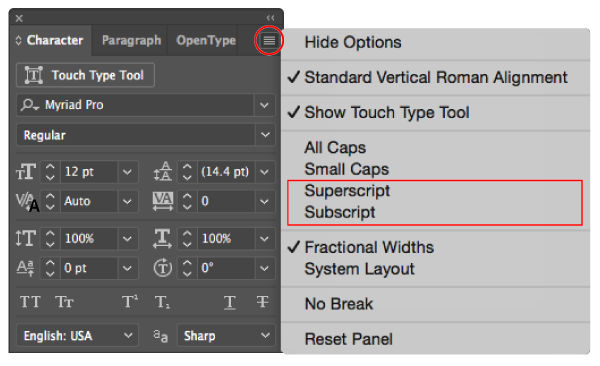Click the Touch Type Tool button
This screenshot has width=600, height=366.
point(85,75)
